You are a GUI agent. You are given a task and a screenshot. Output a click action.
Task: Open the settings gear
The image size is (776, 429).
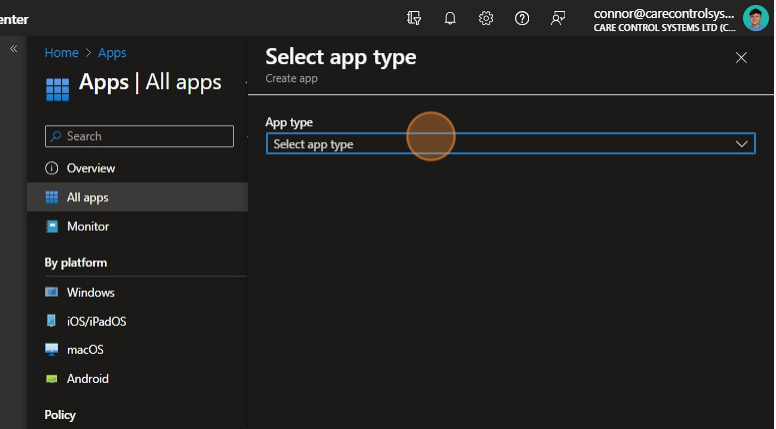(x=486, y=18)
